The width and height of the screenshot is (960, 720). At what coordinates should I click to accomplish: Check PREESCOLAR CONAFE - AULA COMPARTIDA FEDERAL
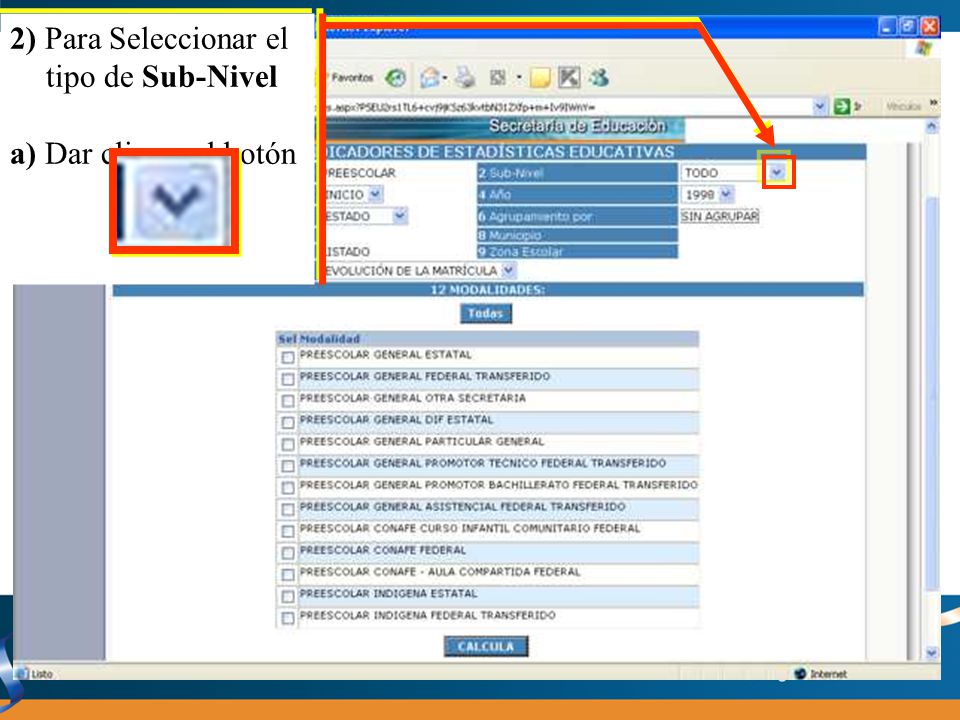click(x=288, y=575)
